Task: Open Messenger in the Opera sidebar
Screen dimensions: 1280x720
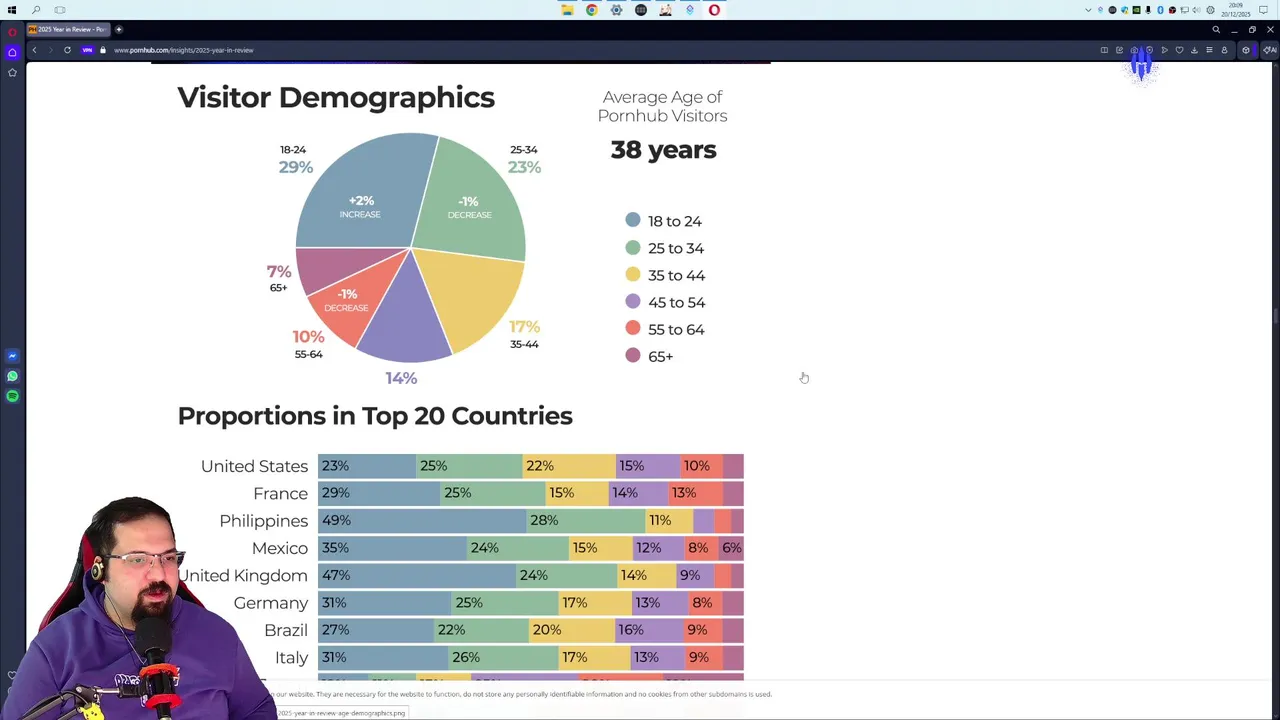Action: [x=12, y=356]
